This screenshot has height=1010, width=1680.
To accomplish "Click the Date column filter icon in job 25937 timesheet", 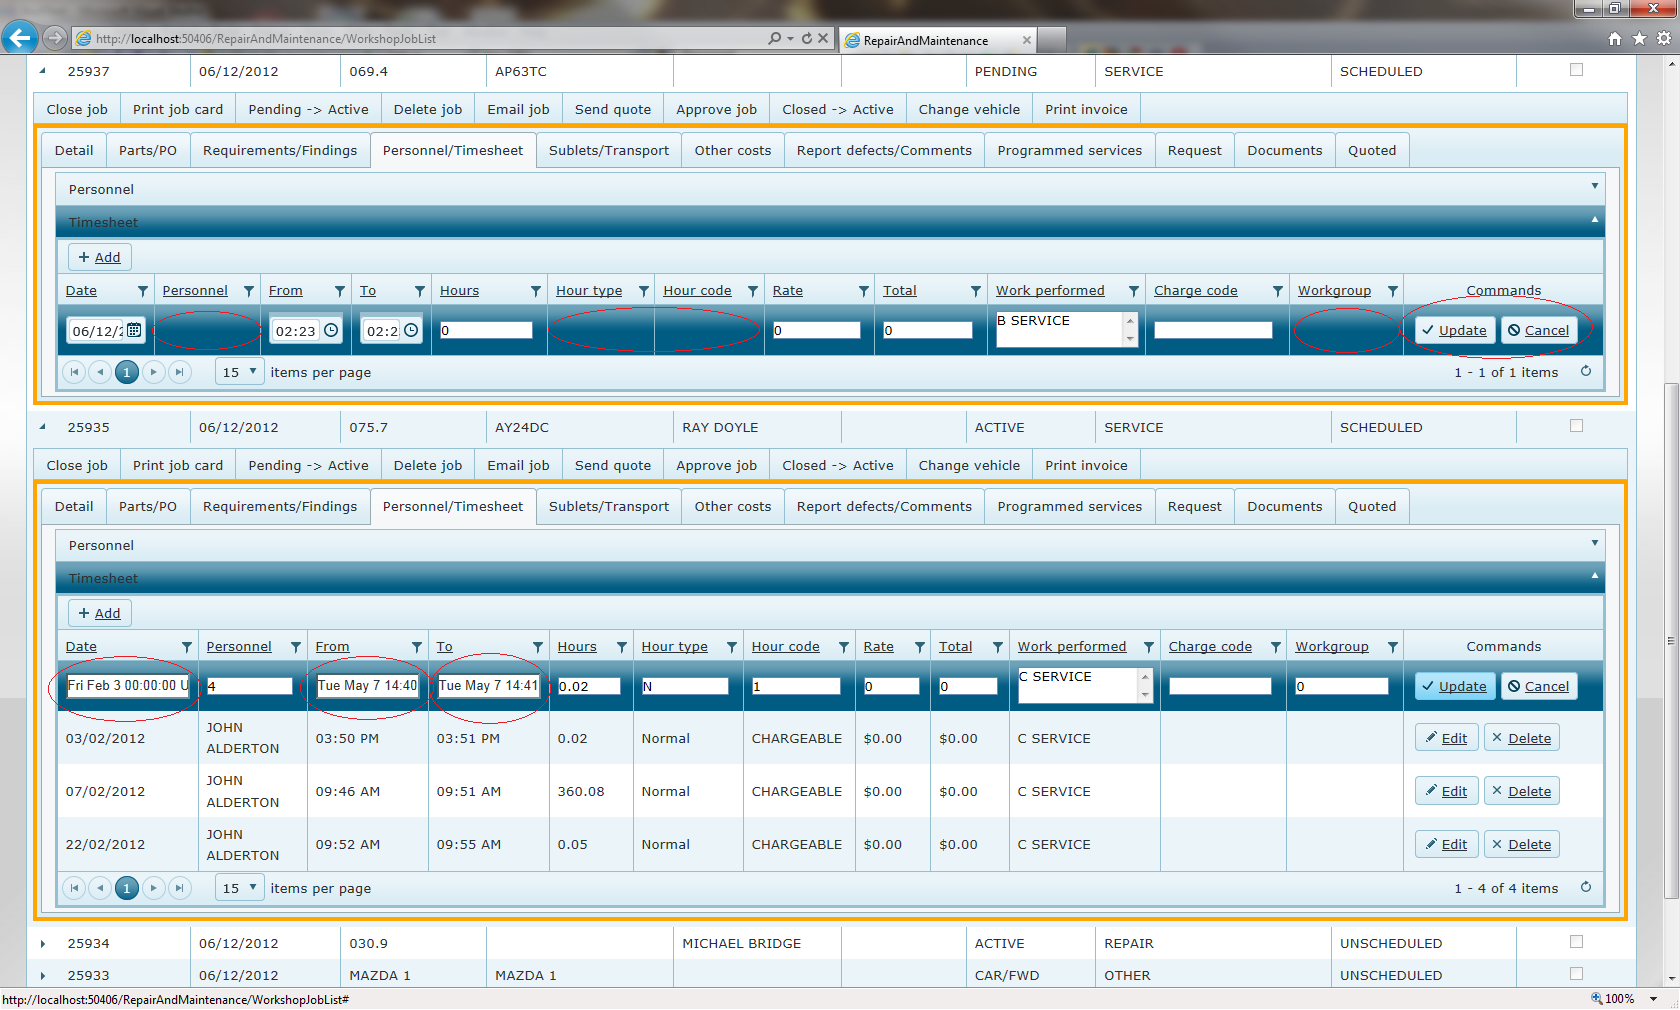I will pyautogui.click(x=142, y=291).
